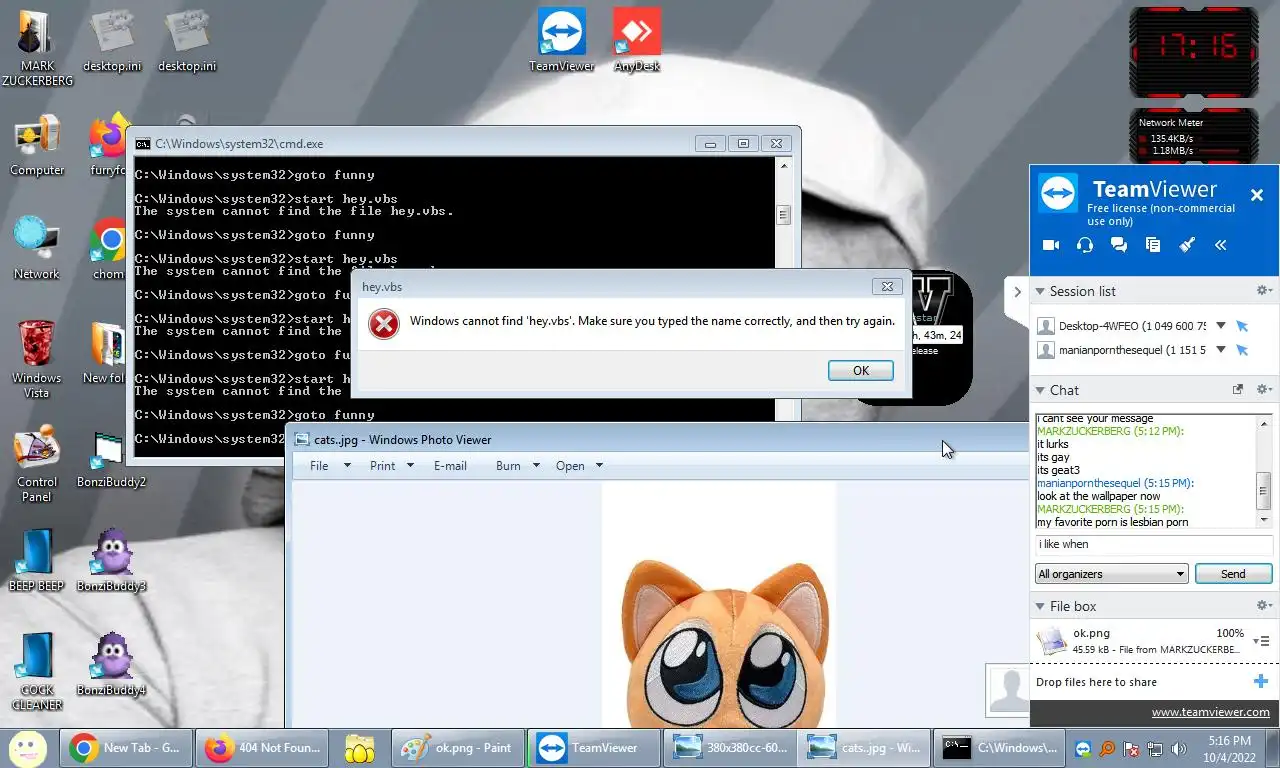Image resolution: width=1280 pixels, height=768 pixels.
Task: Open Chat gear settings dropdown
Action: [1264, 390]
